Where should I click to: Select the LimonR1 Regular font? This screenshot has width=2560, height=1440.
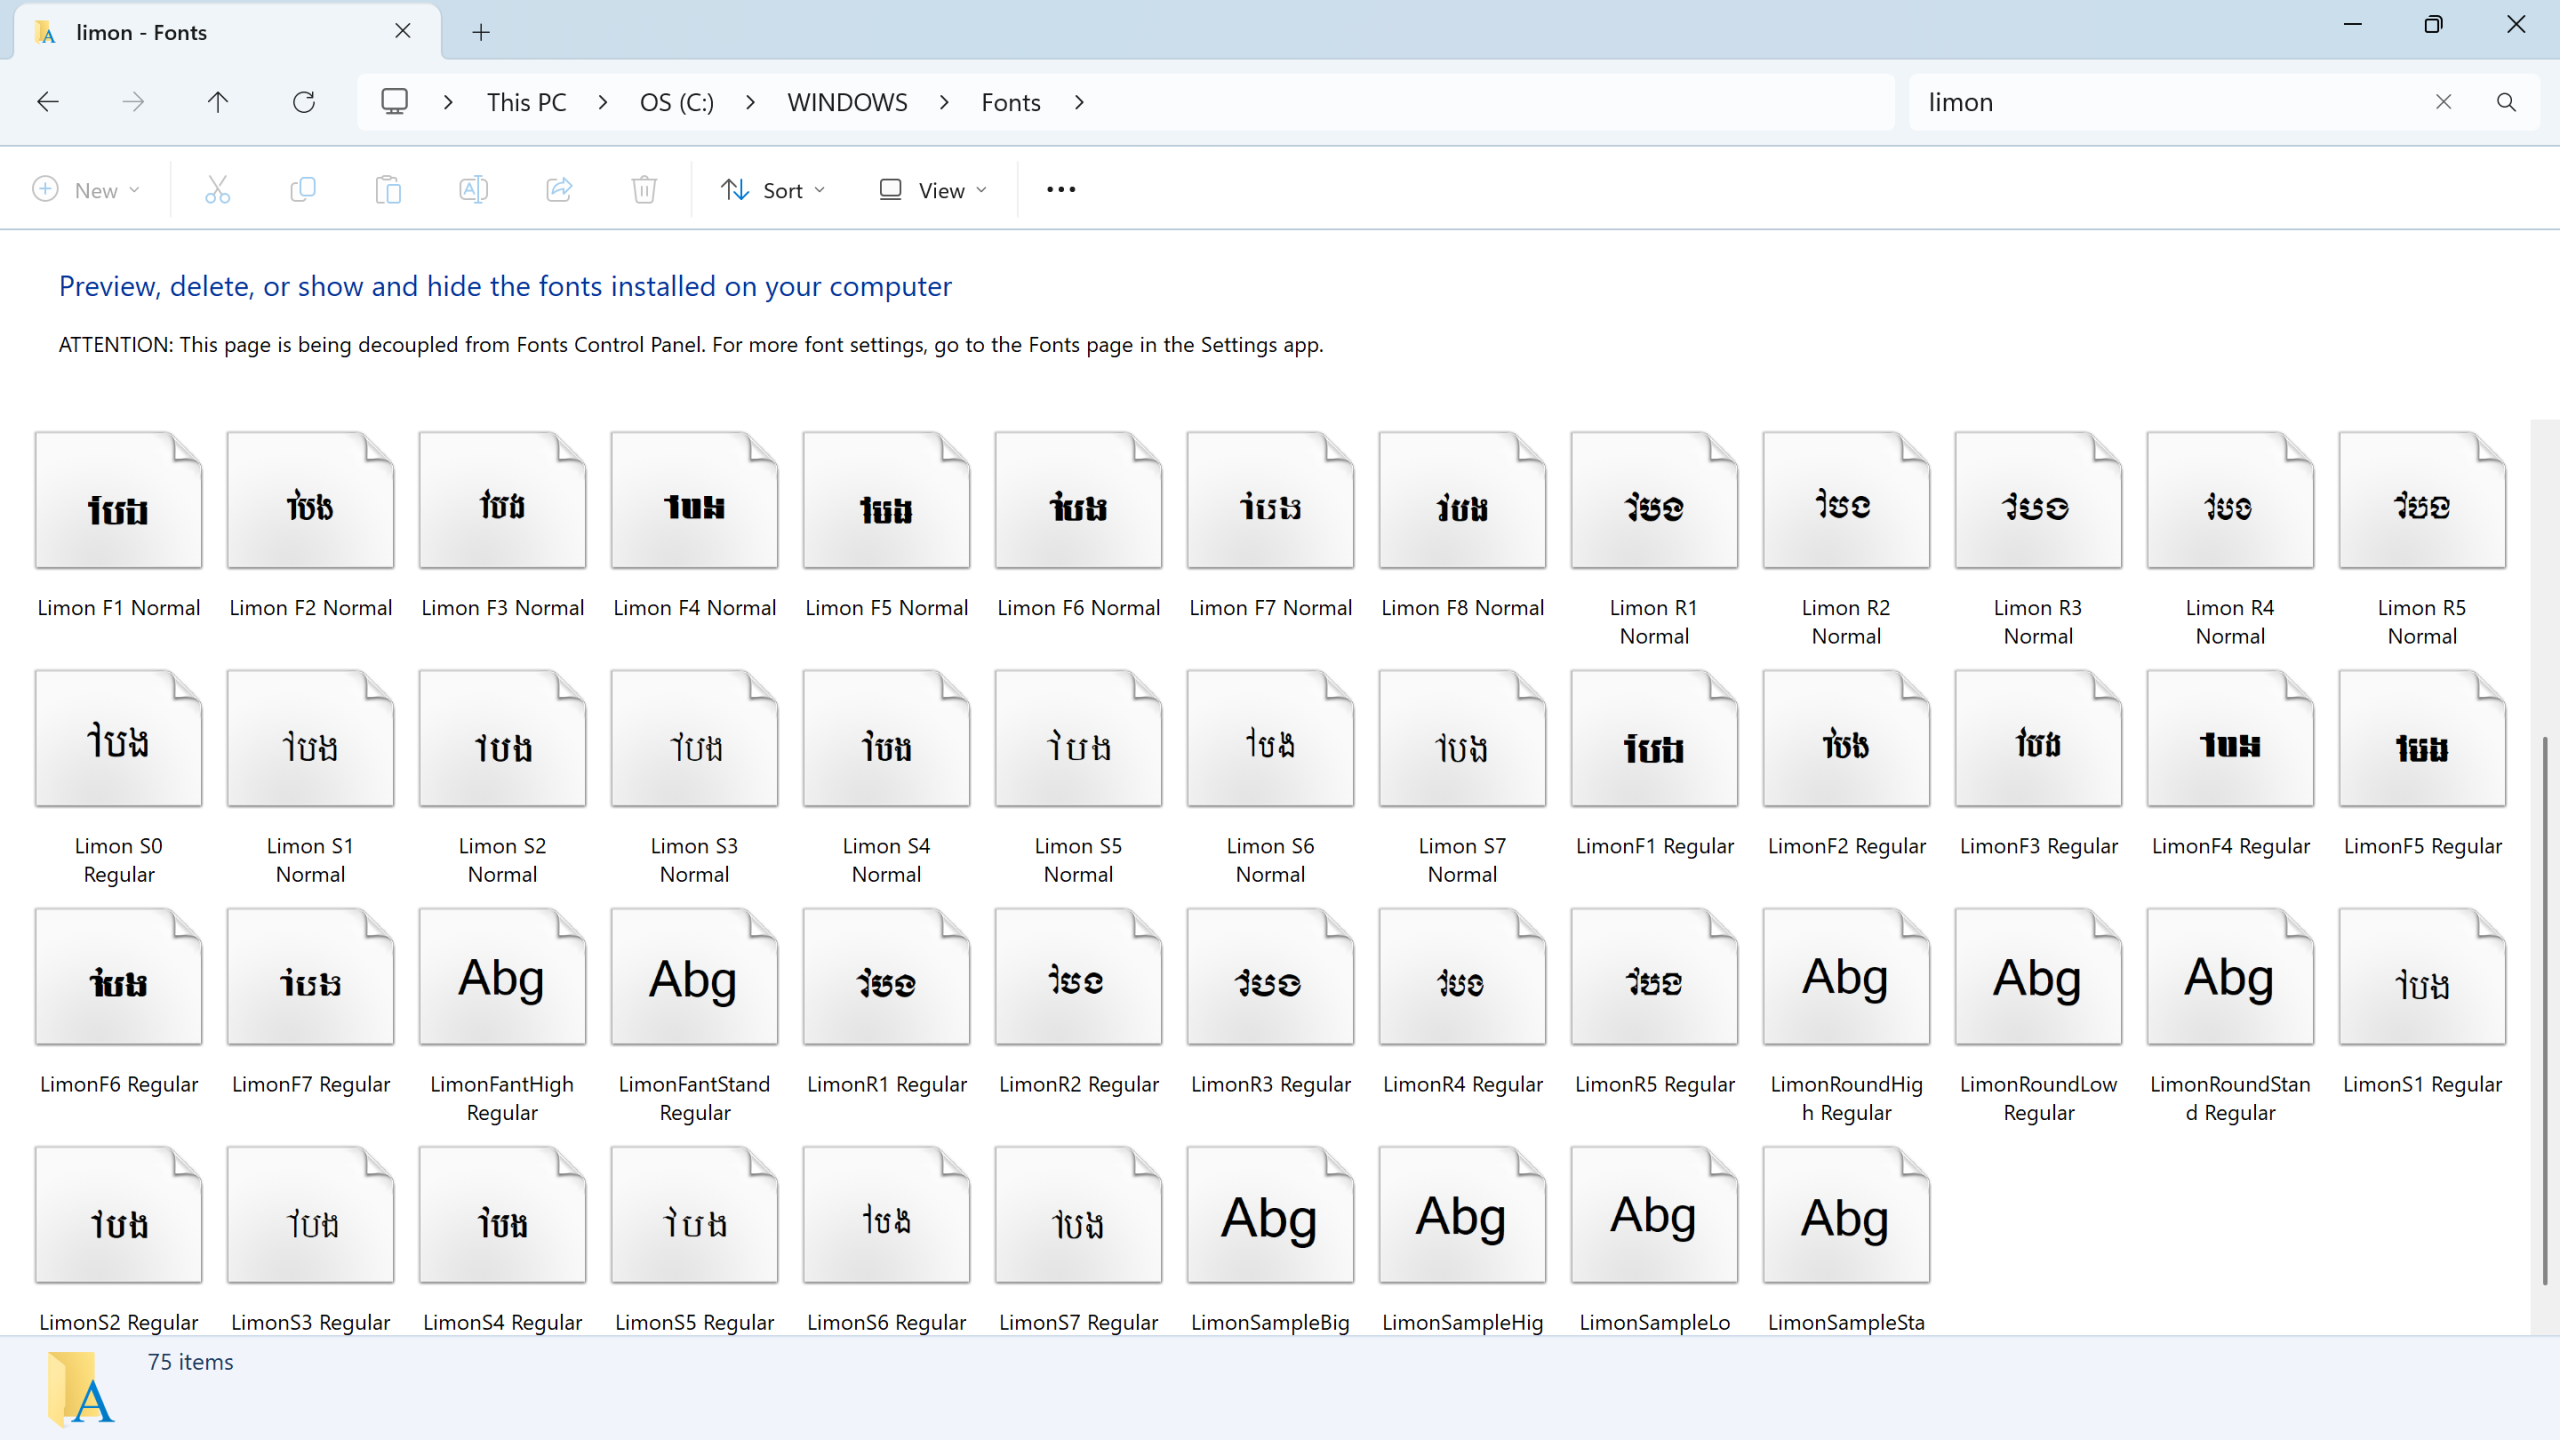887,1002
